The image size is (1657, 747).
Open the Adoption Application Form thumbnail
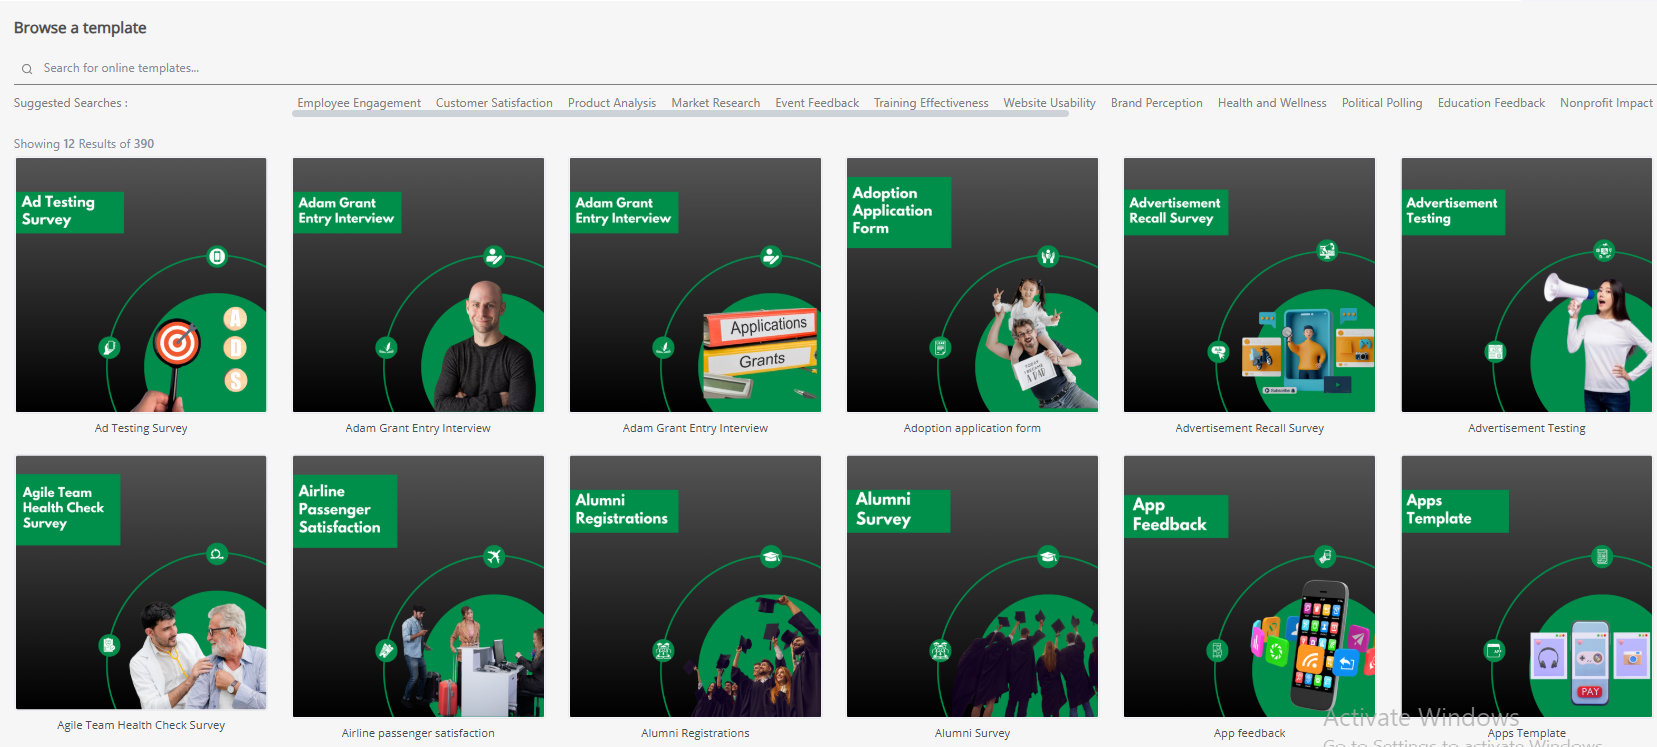972,285
